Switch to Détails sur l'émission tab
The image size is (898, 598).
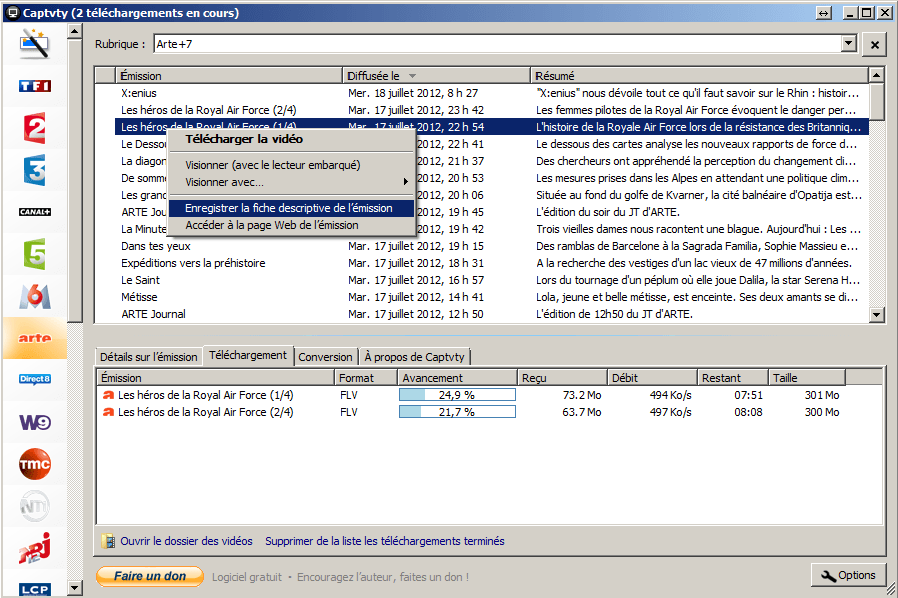coord(148,357)
